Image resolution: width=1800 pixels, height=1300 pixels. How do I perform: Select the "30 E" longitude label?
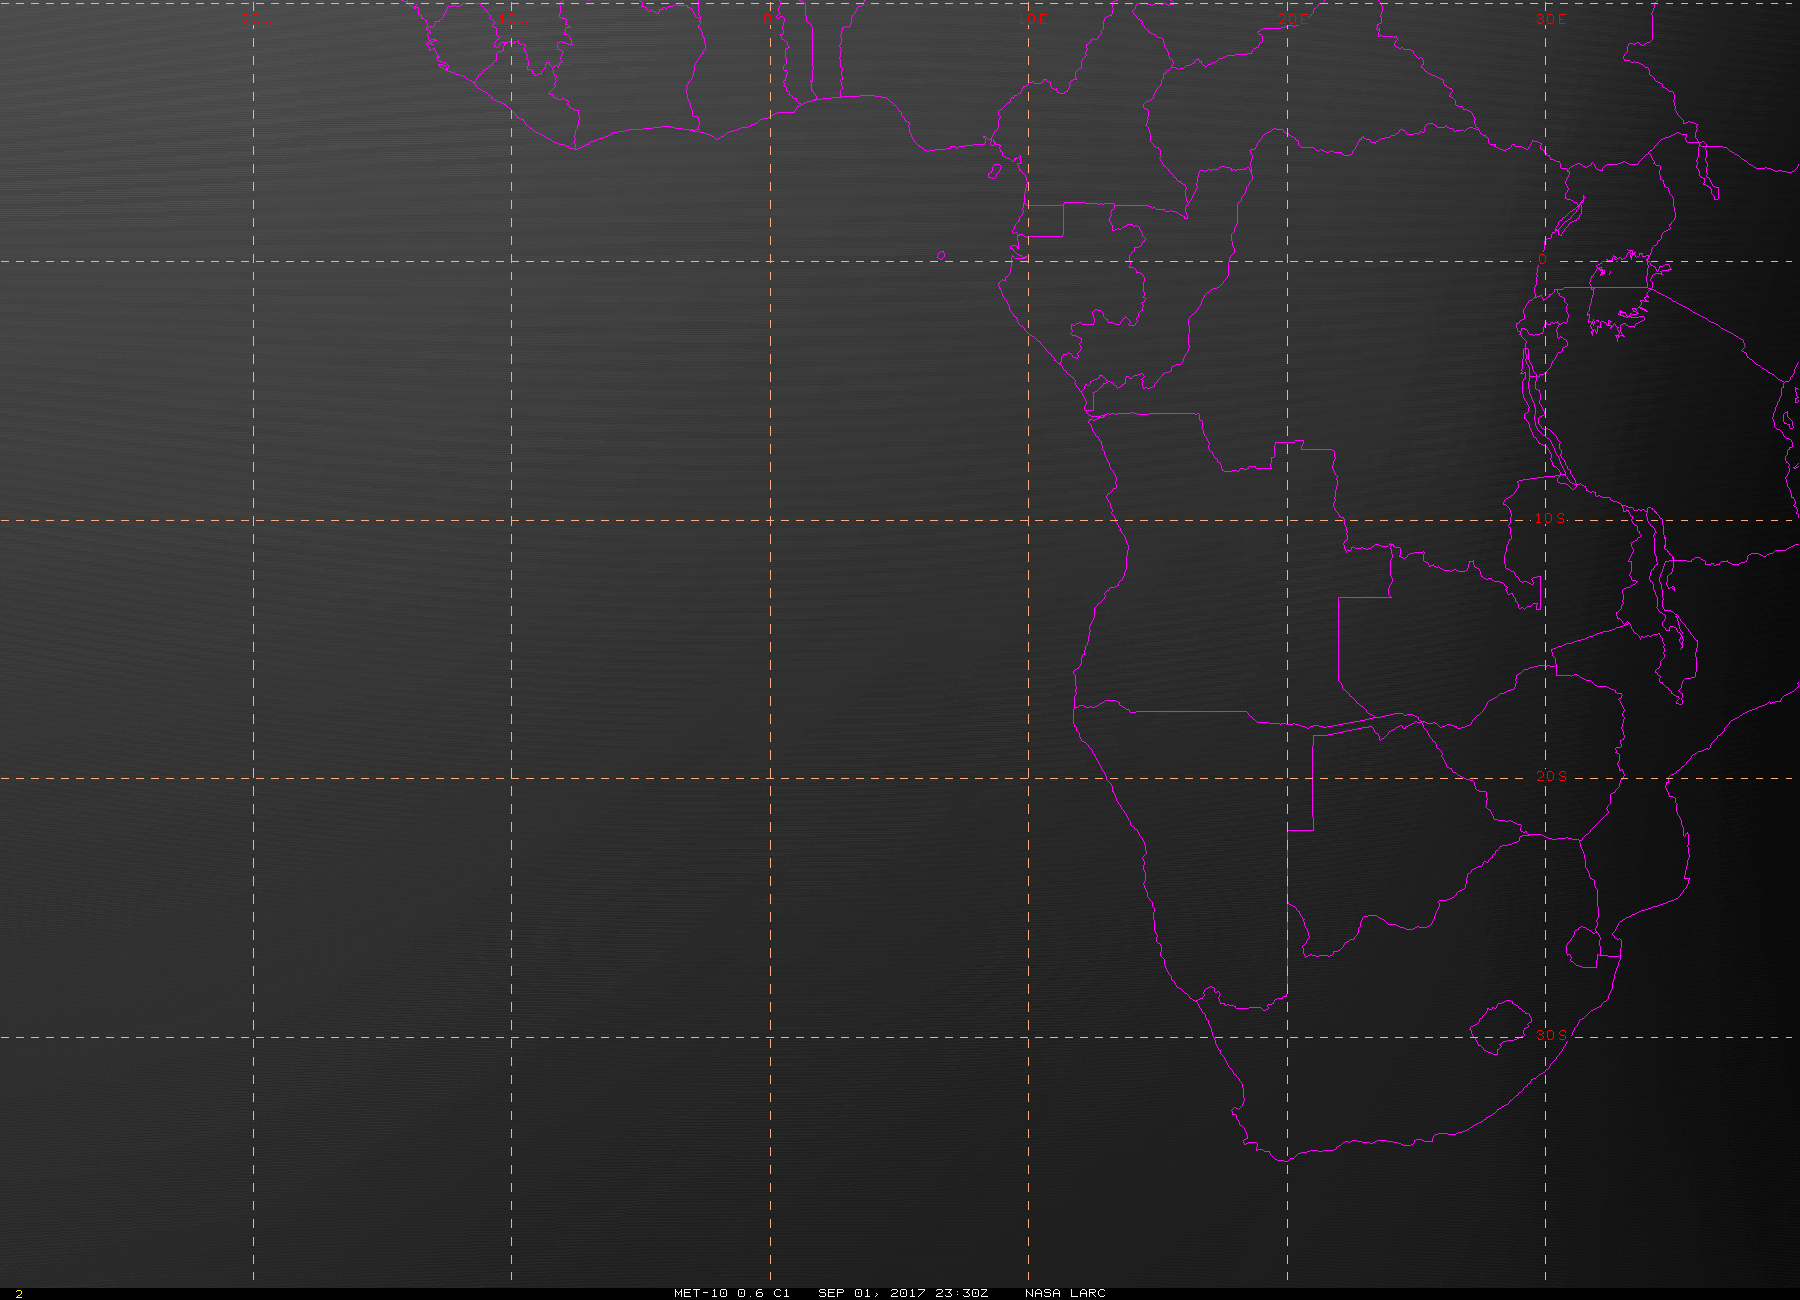click(1551, 19)
